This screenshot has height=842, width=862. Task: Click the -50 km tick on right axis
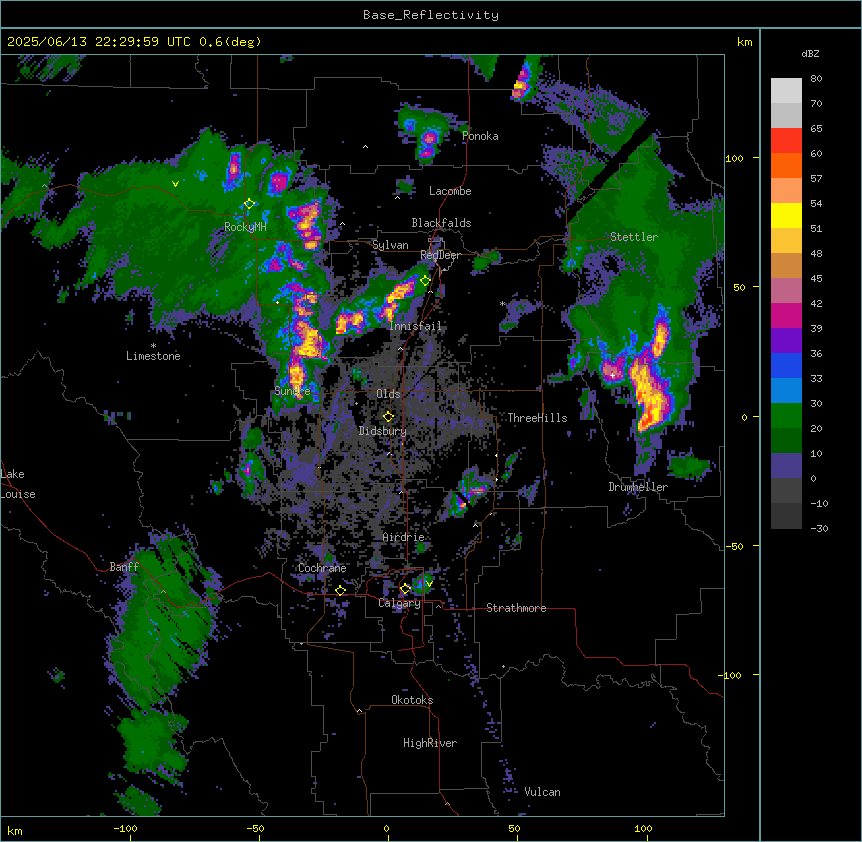click(734, 546)
